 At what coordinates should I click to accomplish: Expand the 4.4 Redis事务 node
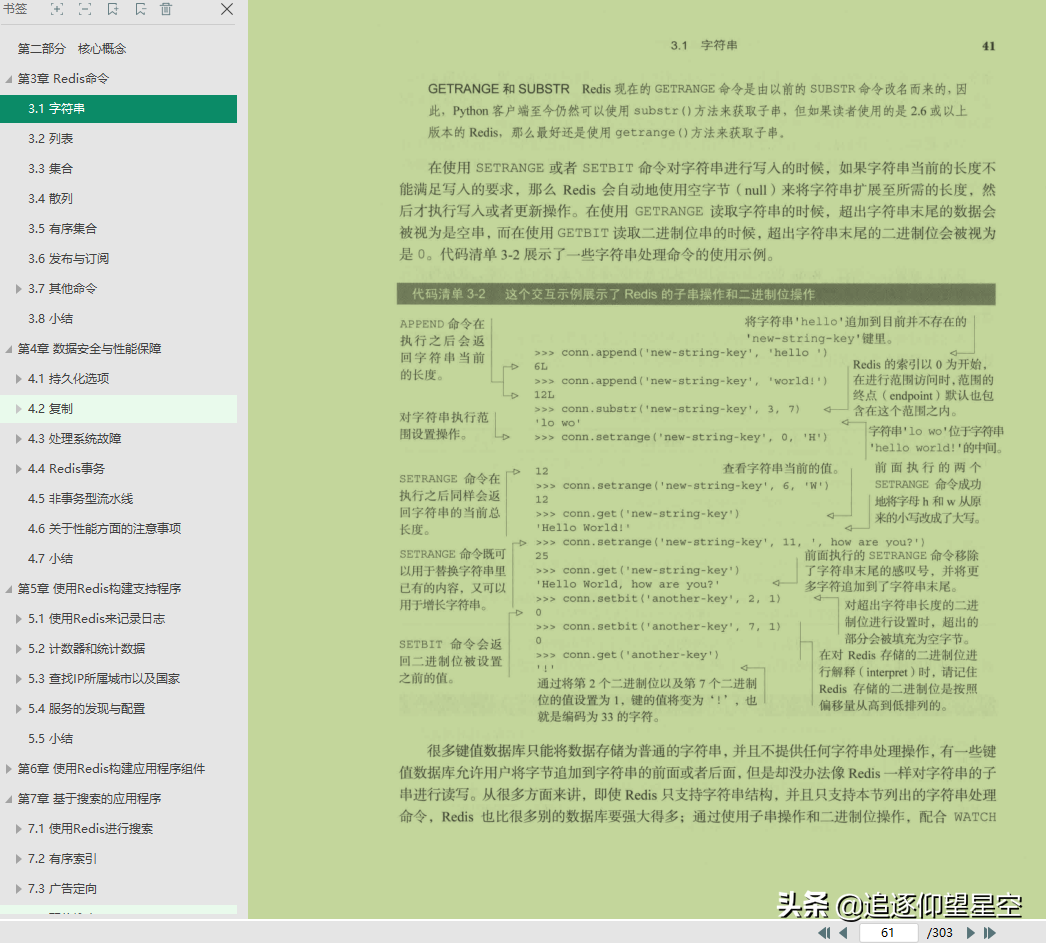pos(19,469)
